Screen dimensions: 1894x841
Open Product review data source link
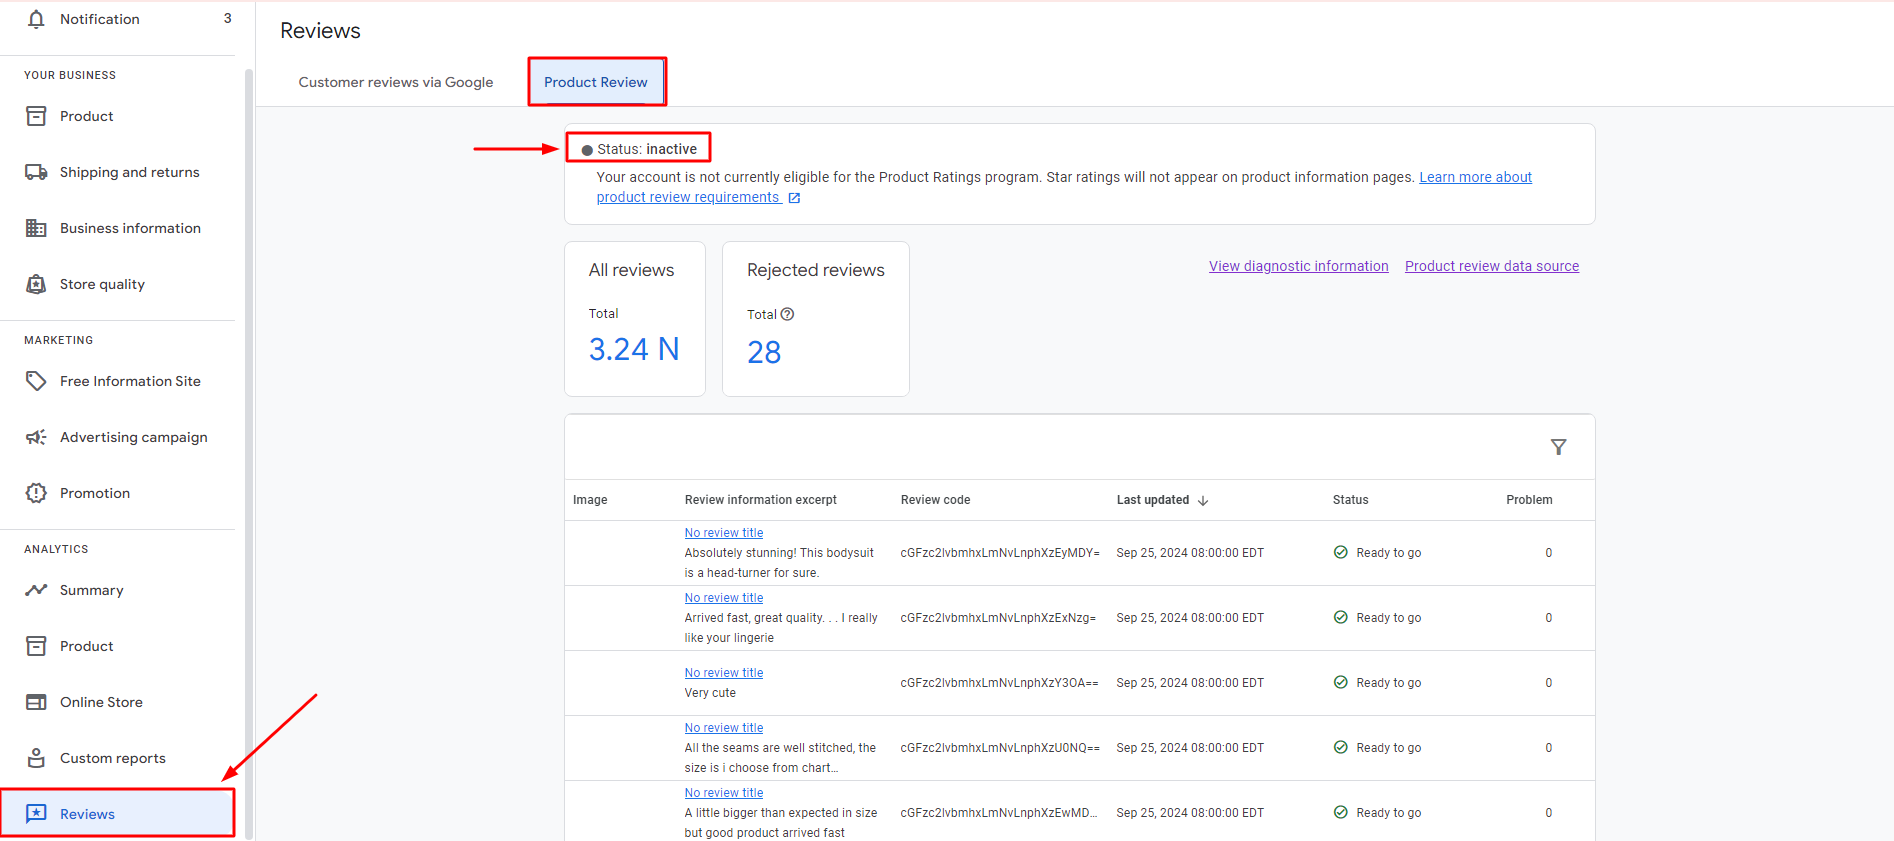click(x=1492, y=266)
